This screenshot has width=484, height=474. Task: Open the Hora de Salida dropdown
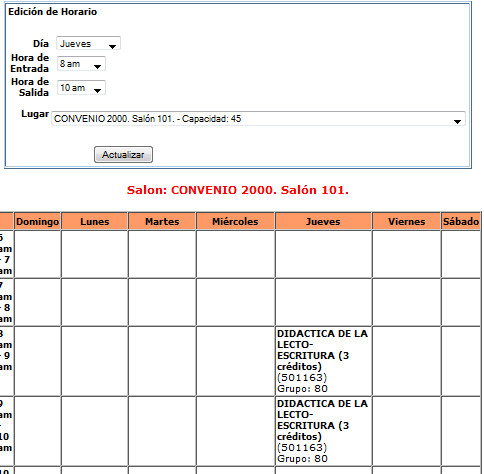point(81,88)
